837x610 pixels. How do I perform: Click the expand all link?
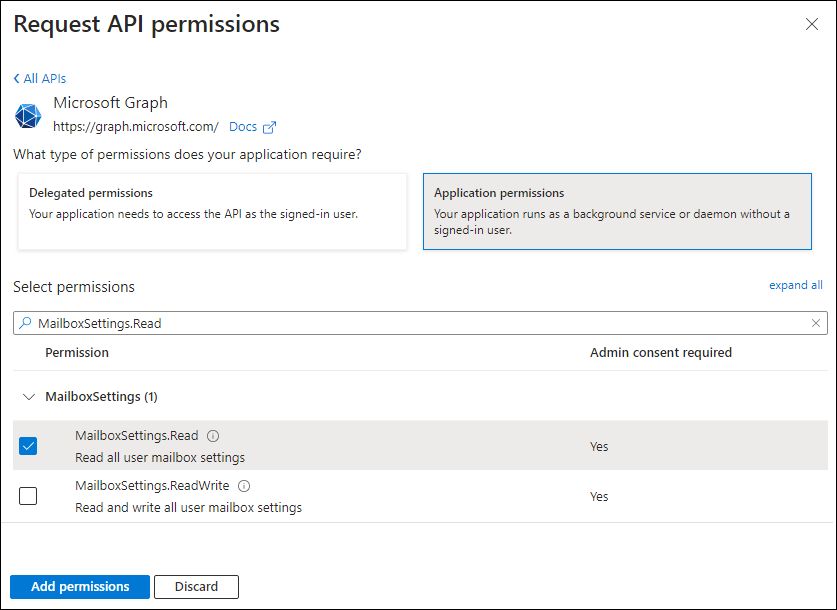[x=795, y=285]
